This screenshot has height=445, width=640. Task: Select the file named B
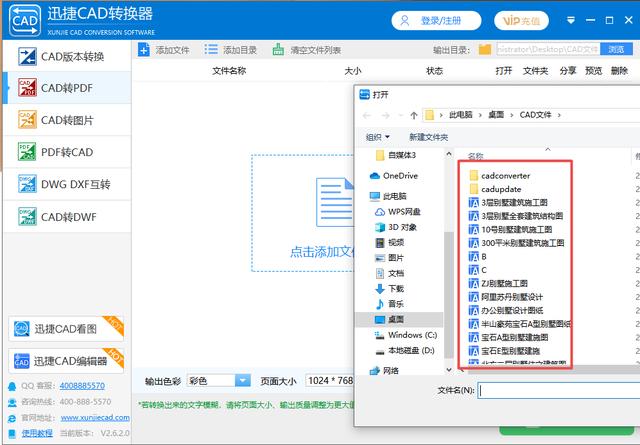tap(478, 257)
